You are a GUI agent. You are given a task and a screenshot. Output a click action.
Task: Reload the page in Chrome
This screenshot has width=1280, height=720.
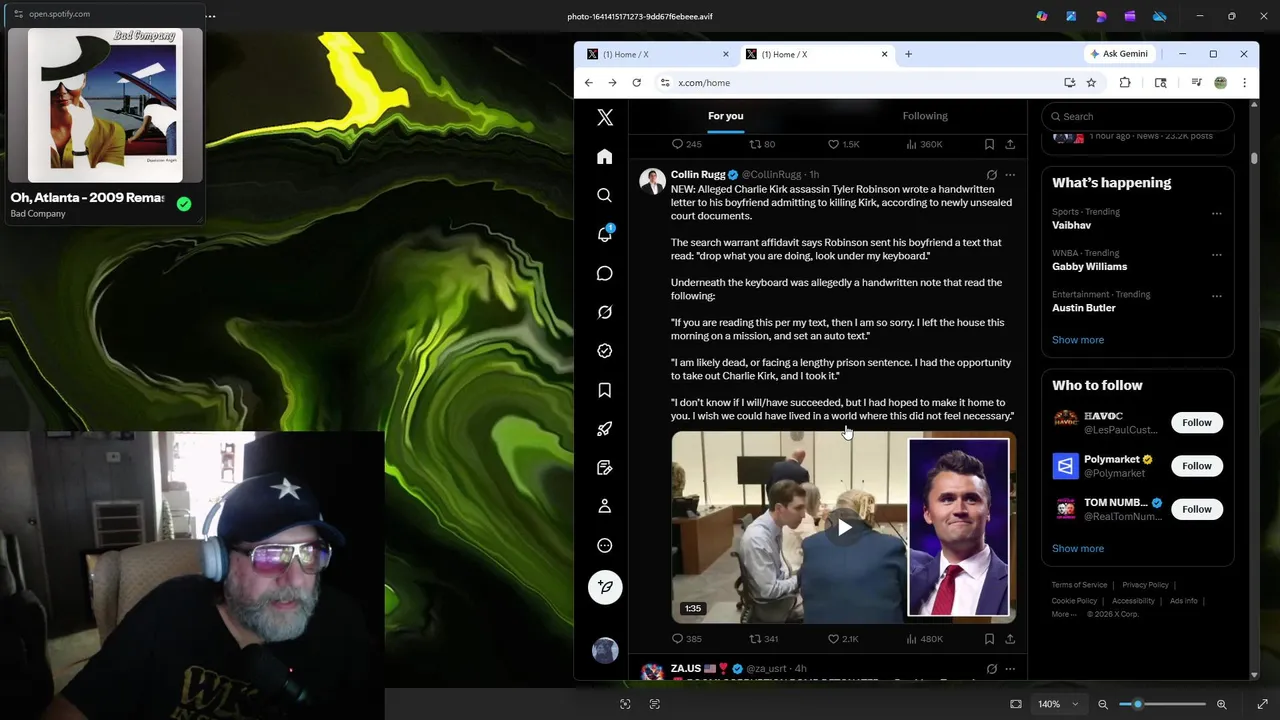(636, 83)
